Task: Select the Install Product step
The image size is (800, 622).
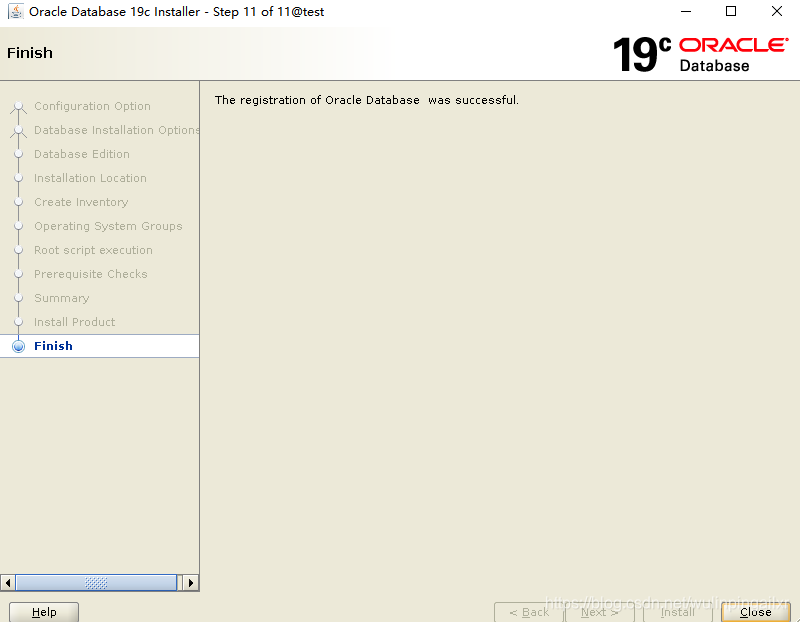Action: tap(74, 322)
